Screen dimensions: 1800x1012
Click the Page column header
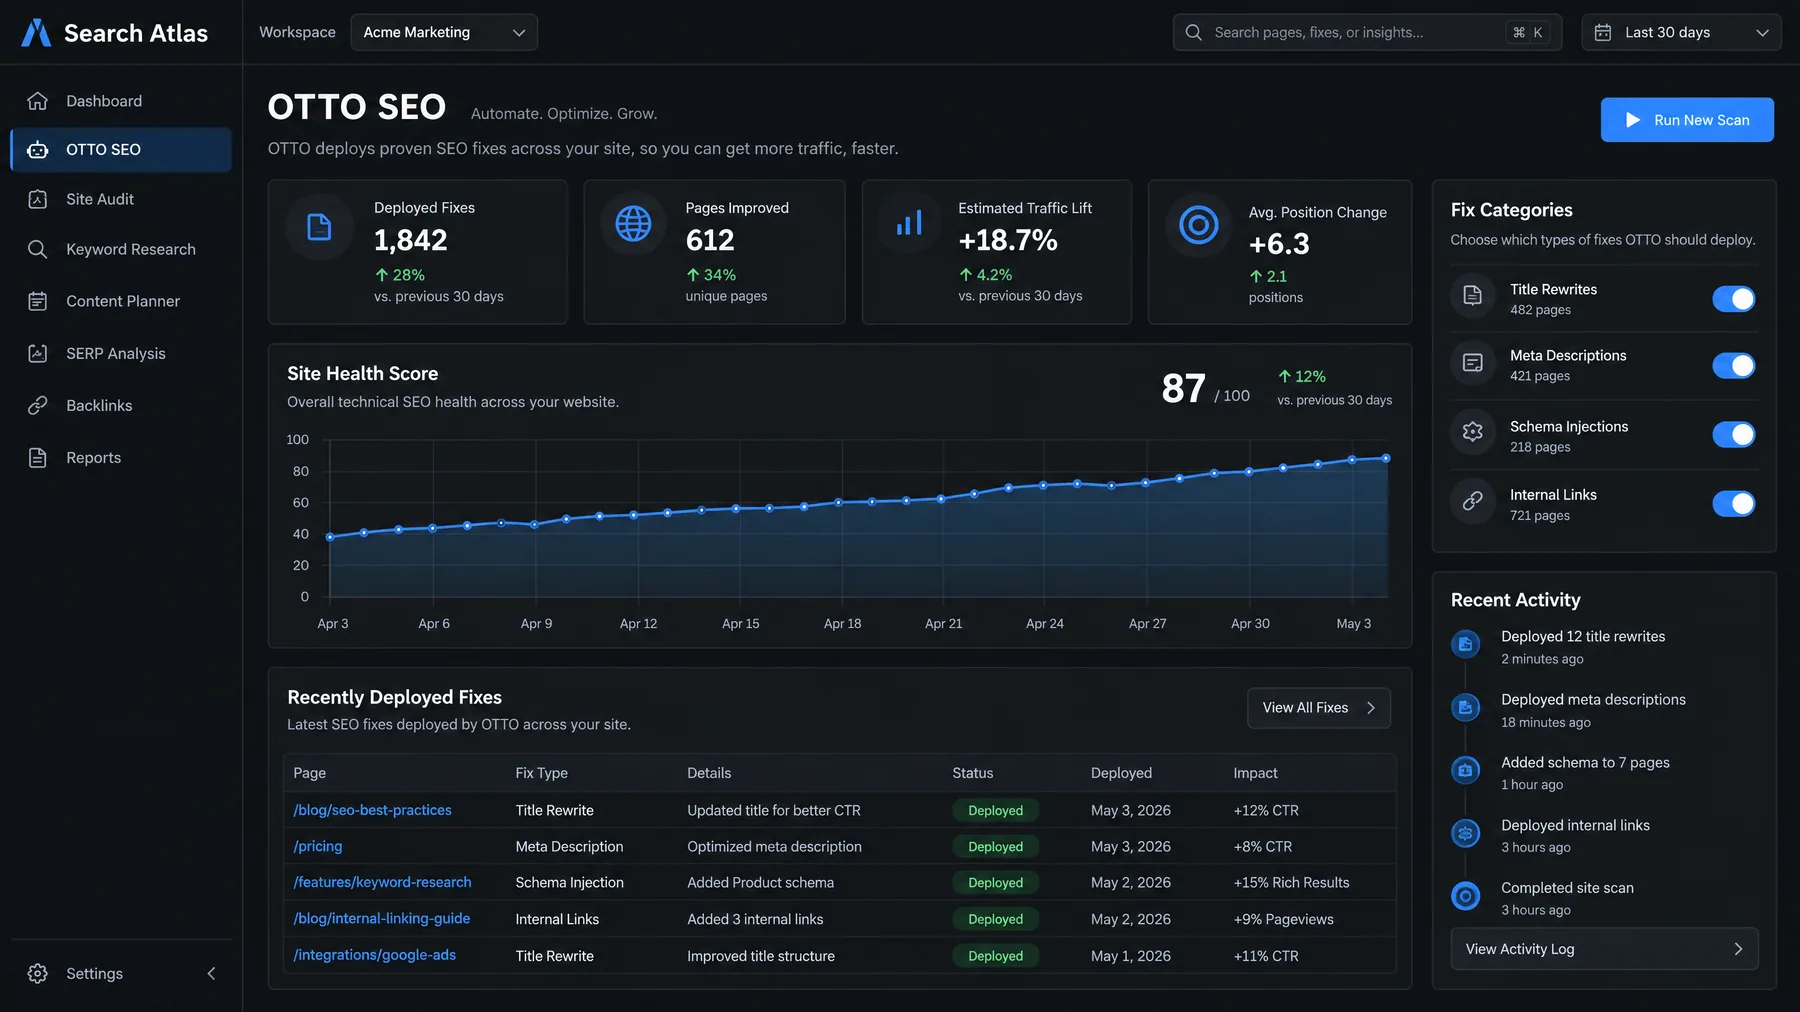pos(309,773)
